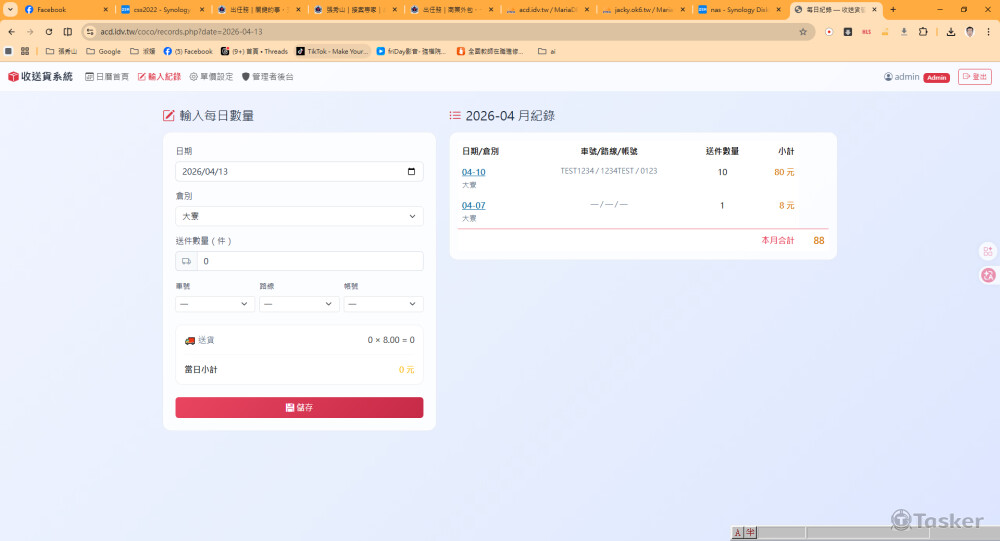This screenshot has width=1000, height=541.
Task: Click the red Admin badge
Action: coord(937,77)
